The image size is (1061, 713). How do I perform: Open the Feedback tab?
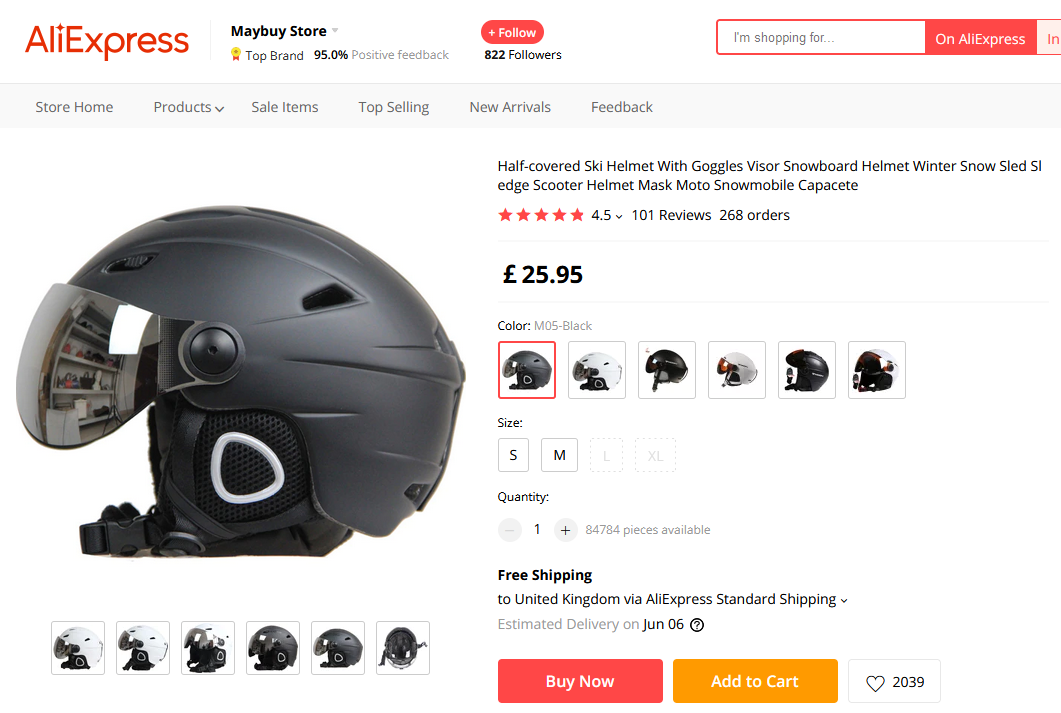point(622,107)
